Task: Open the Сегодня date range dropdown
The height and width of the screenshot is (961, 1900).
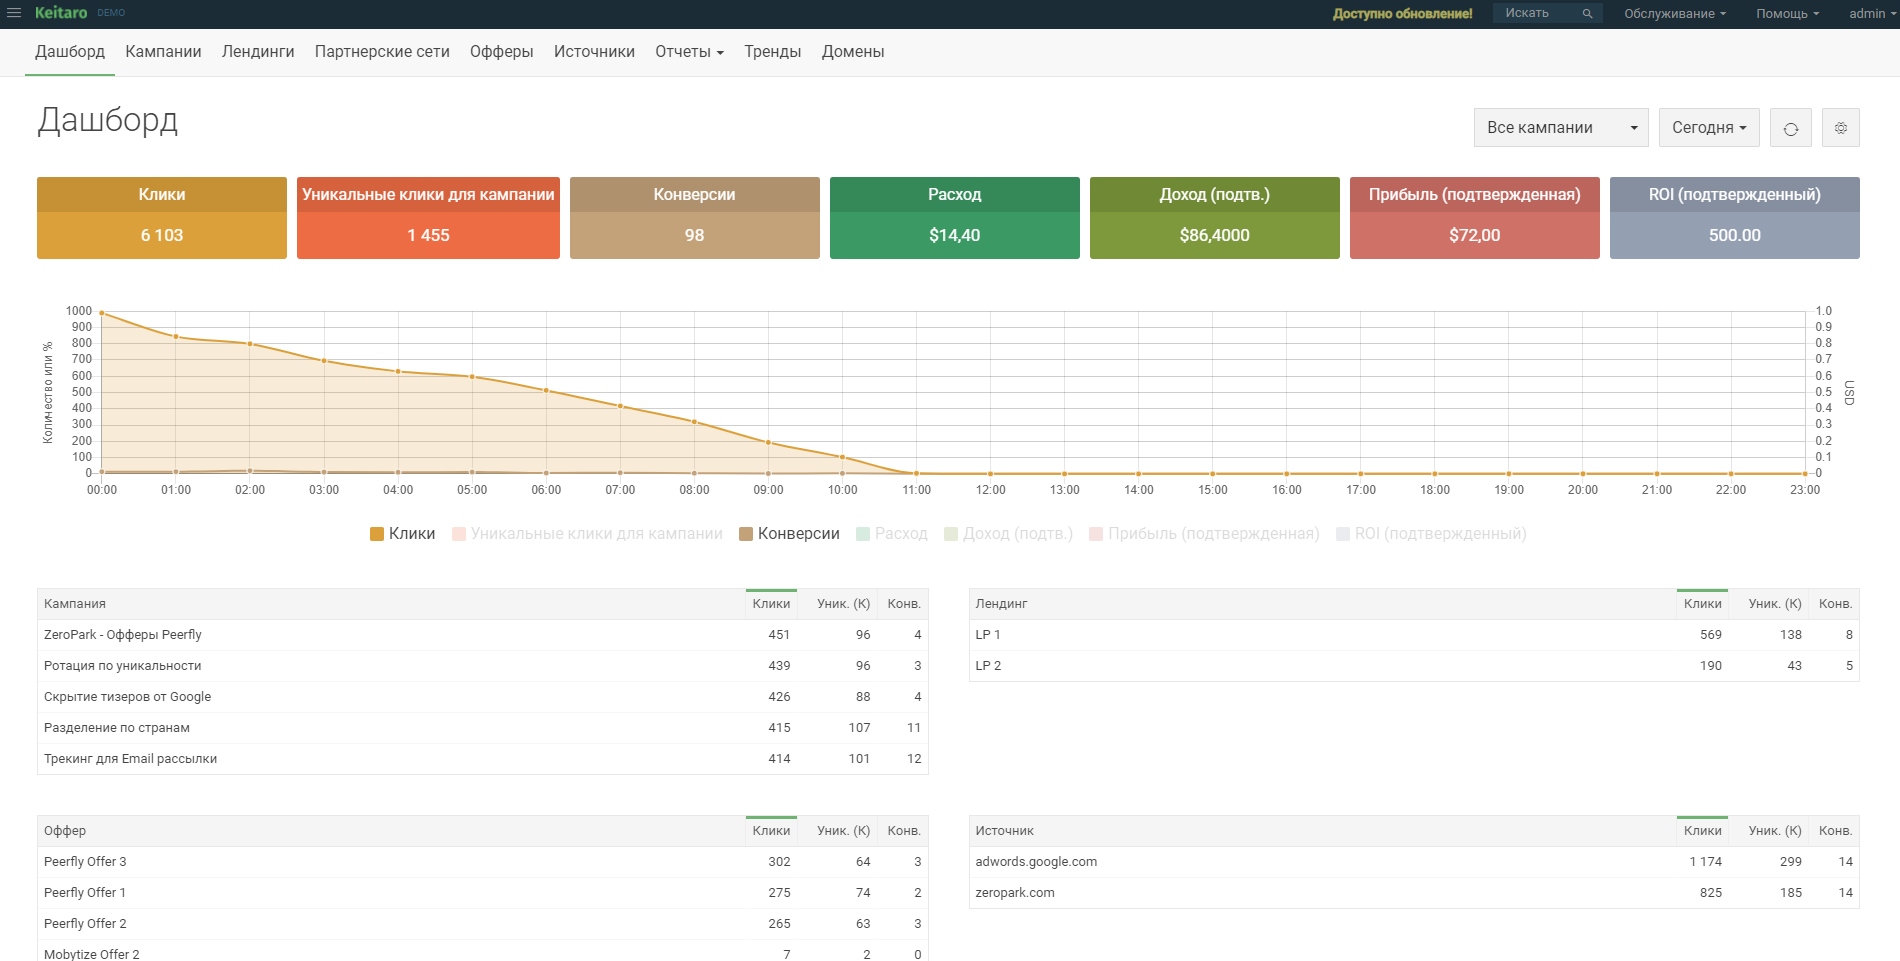Action: pyautogui.click(x=1709, y=128)
